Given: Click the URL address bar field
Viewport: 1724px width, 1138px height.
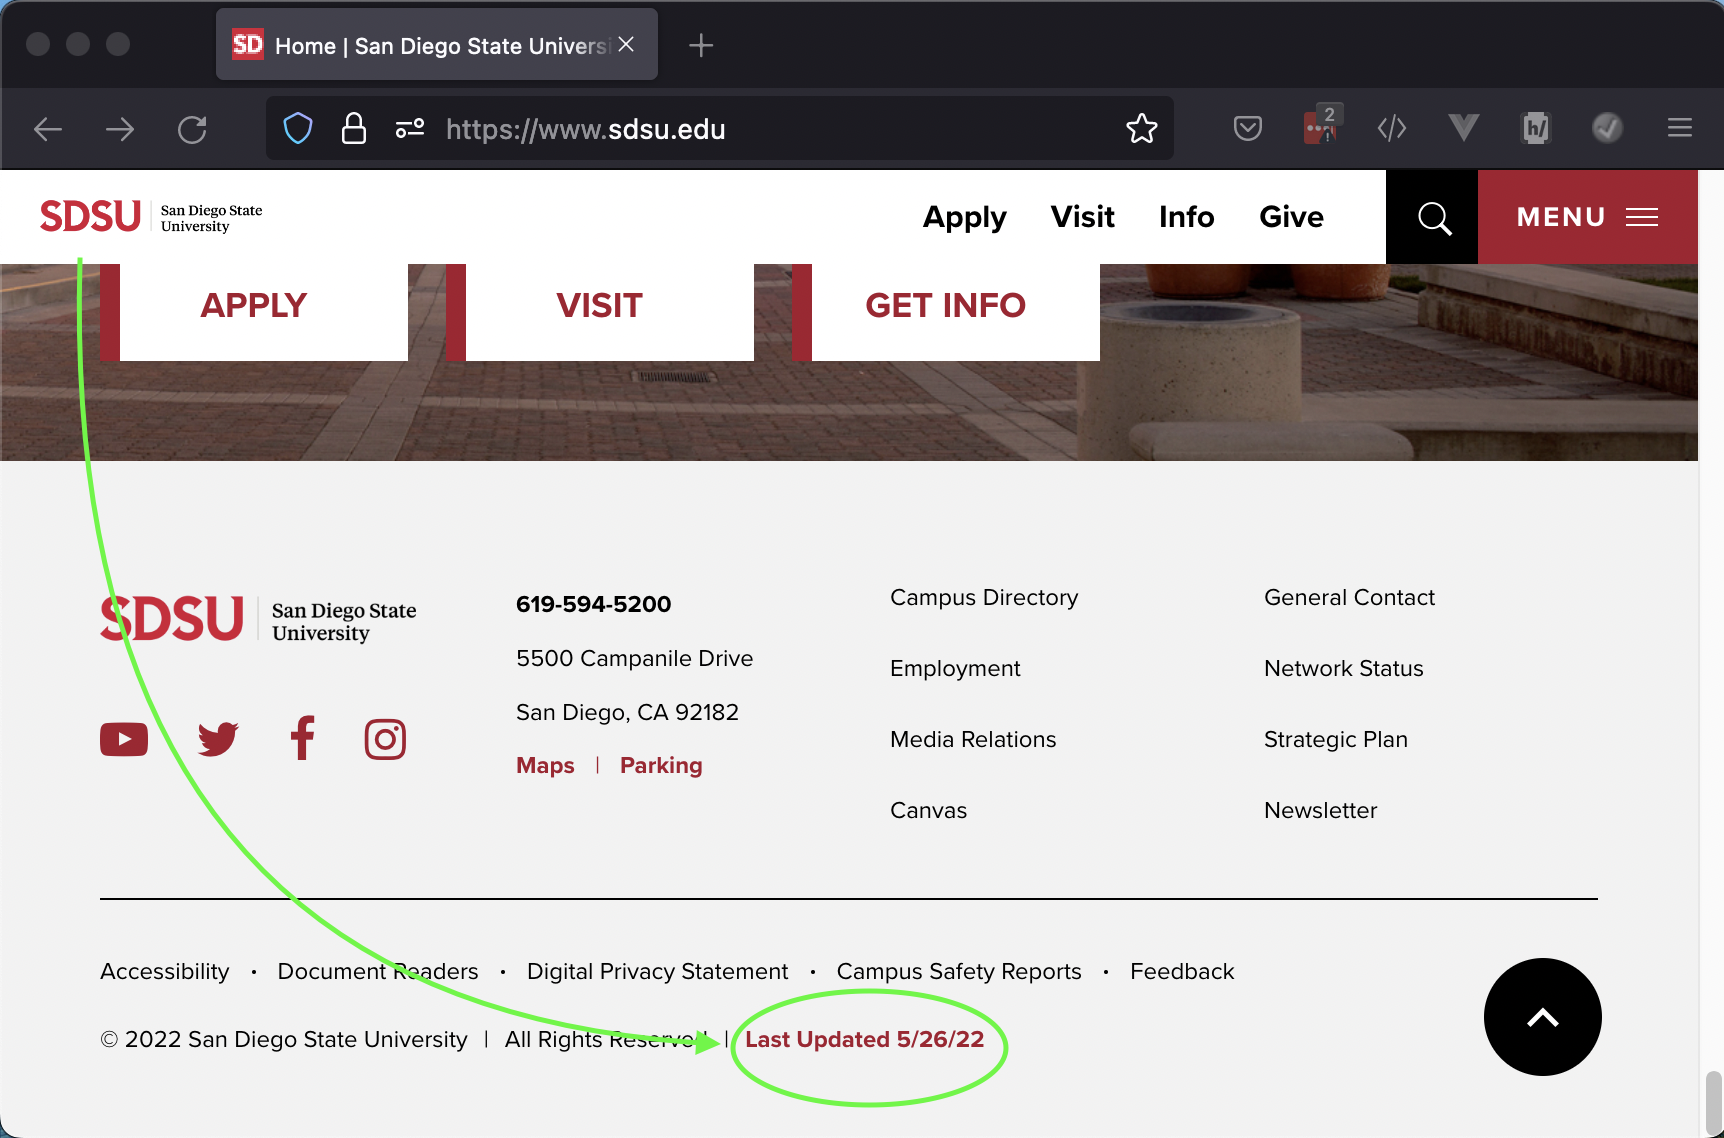Looking at the screenshot, I should tap(720, 129).
